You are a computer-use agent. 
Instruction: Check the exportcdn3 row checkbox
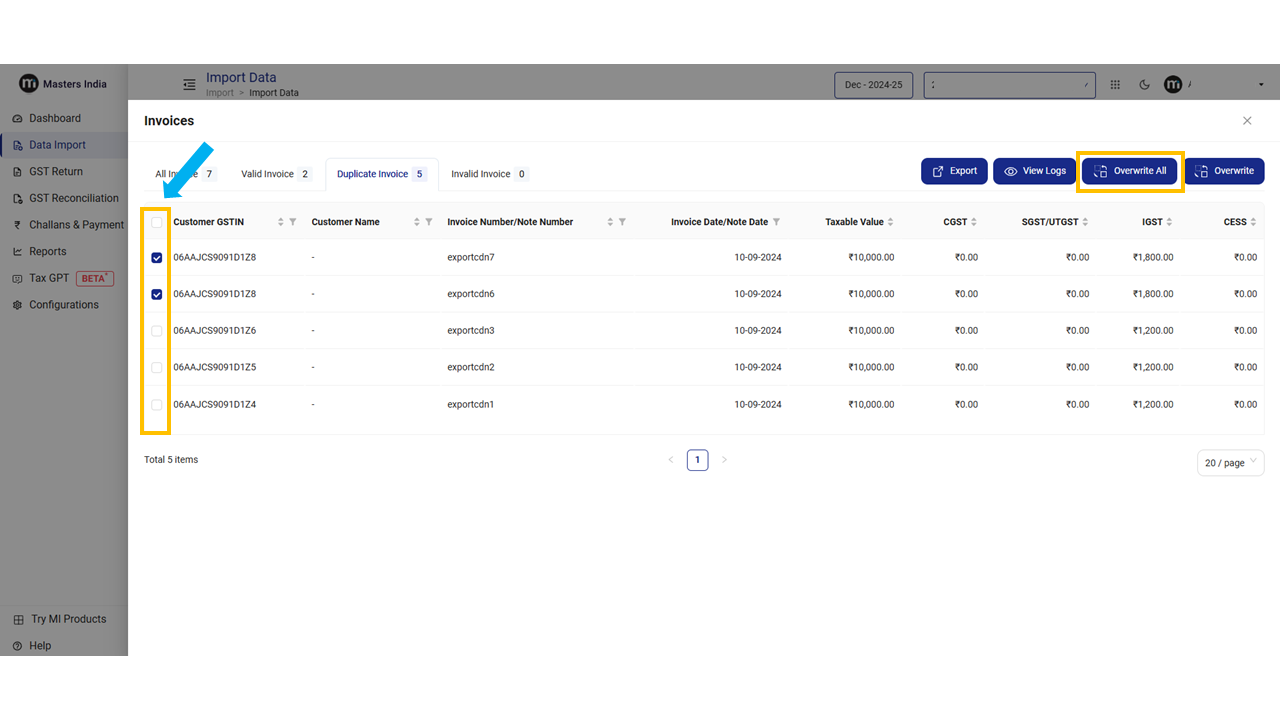[157, 331]
